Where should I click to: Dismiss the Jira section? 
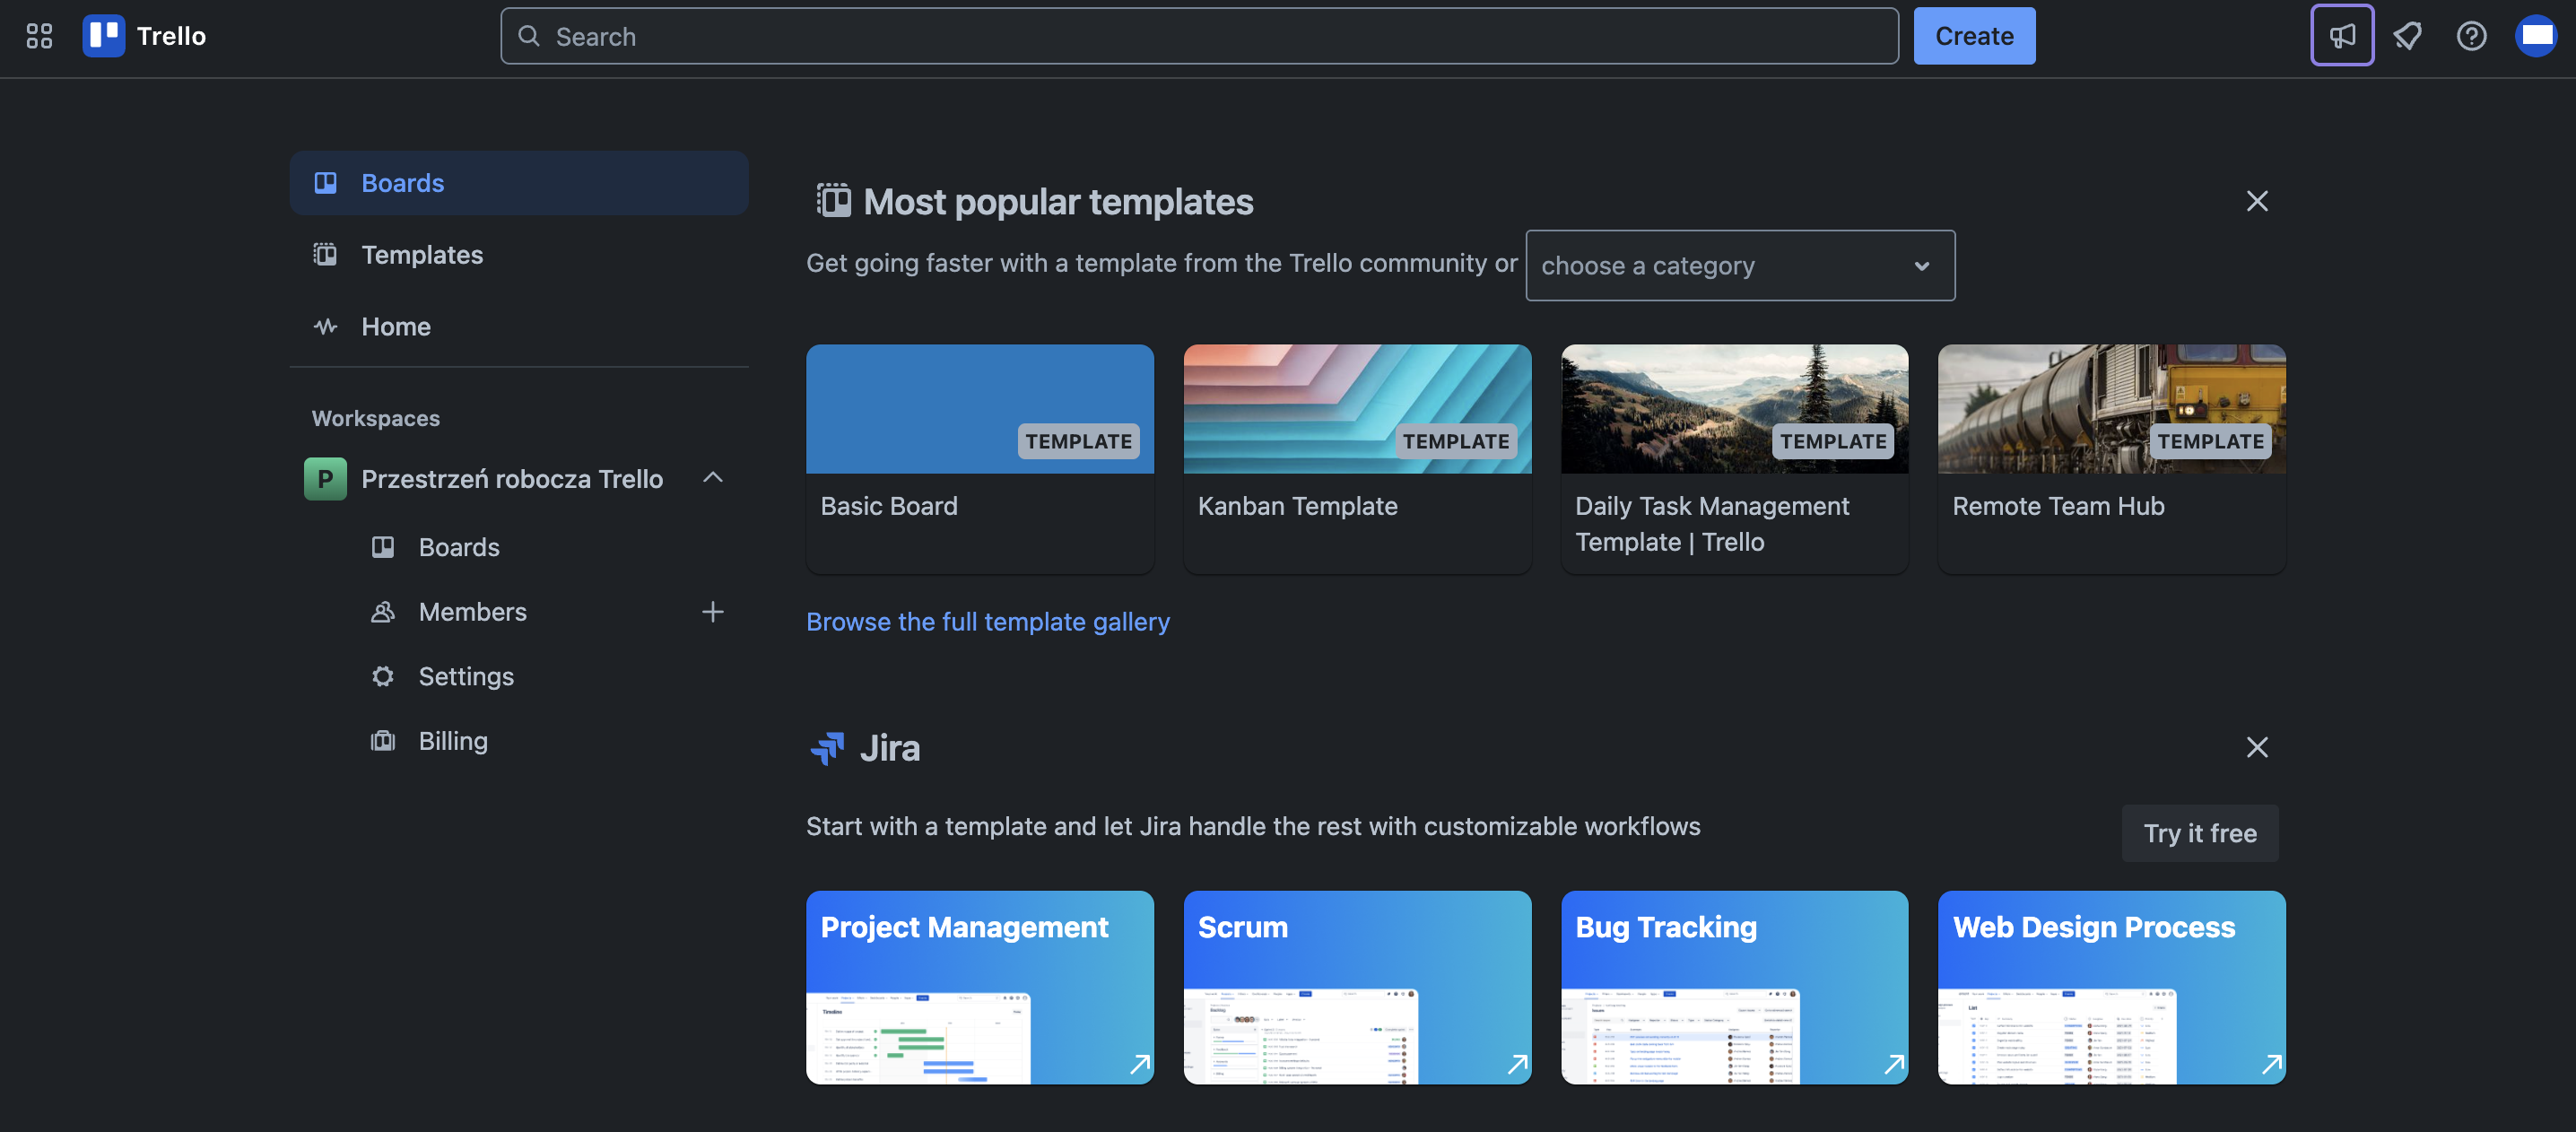2257,747
